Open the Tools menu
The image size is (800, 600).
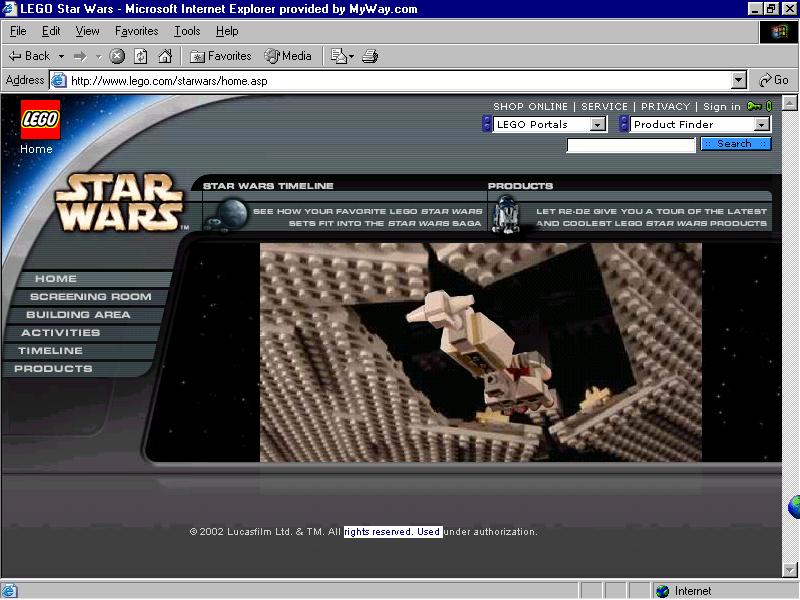187,31
